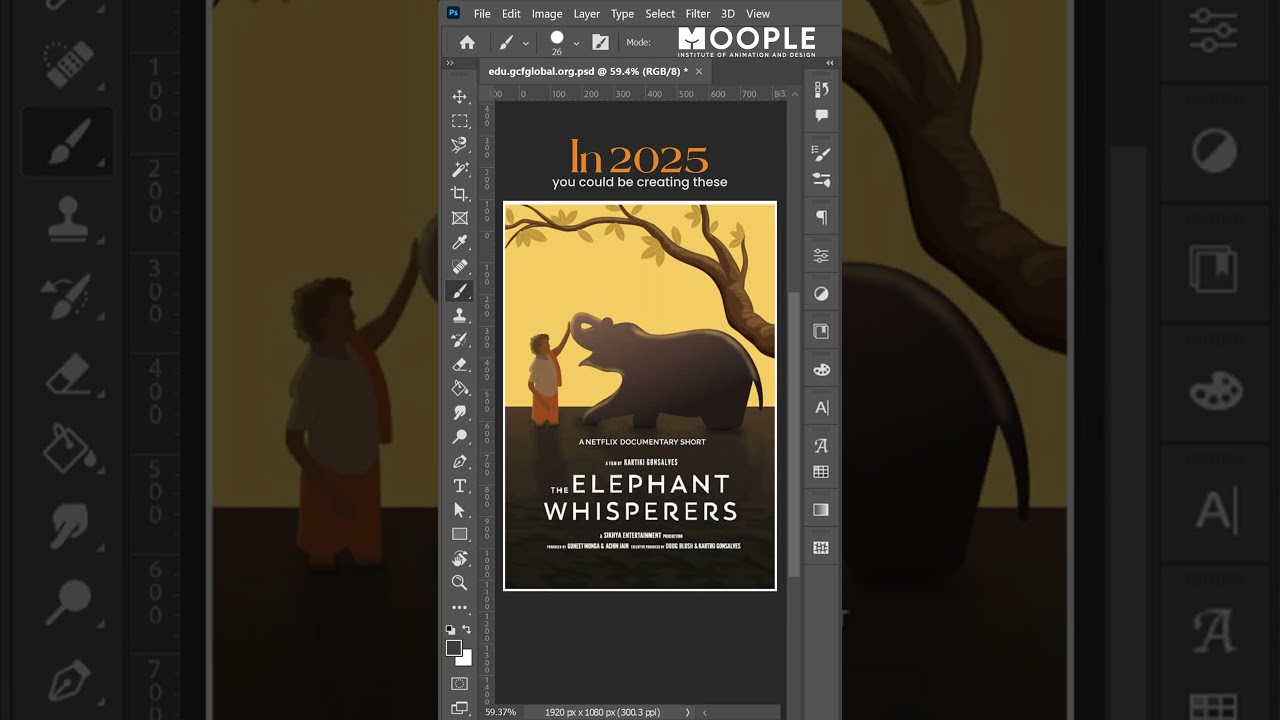Go to the Home screen icon
1280x720 pixels.
(467, 42)
